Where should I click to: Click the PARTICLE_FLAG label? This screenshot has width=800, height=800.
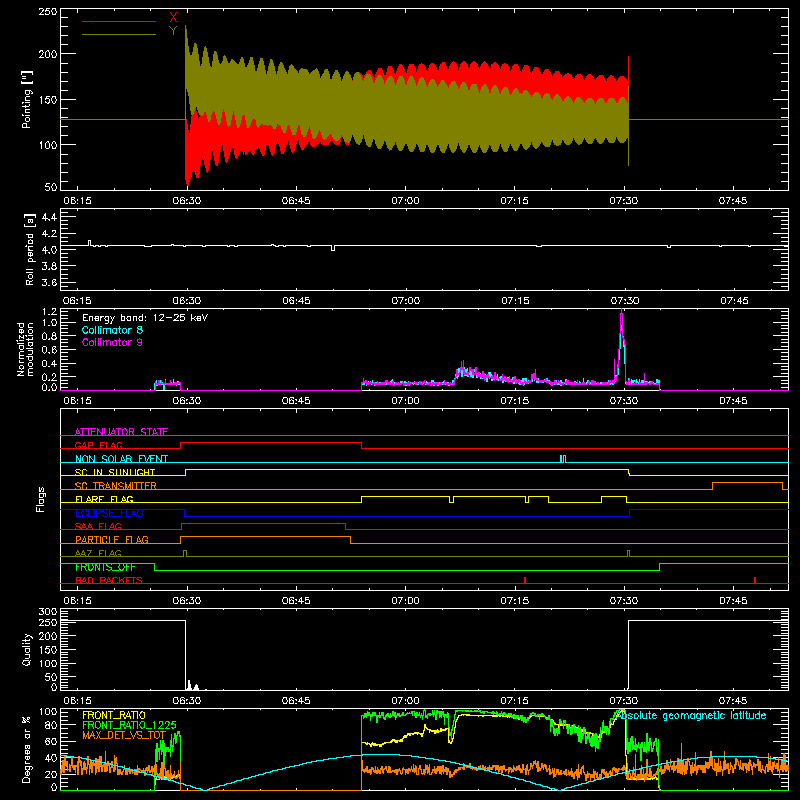click(112, 539)
